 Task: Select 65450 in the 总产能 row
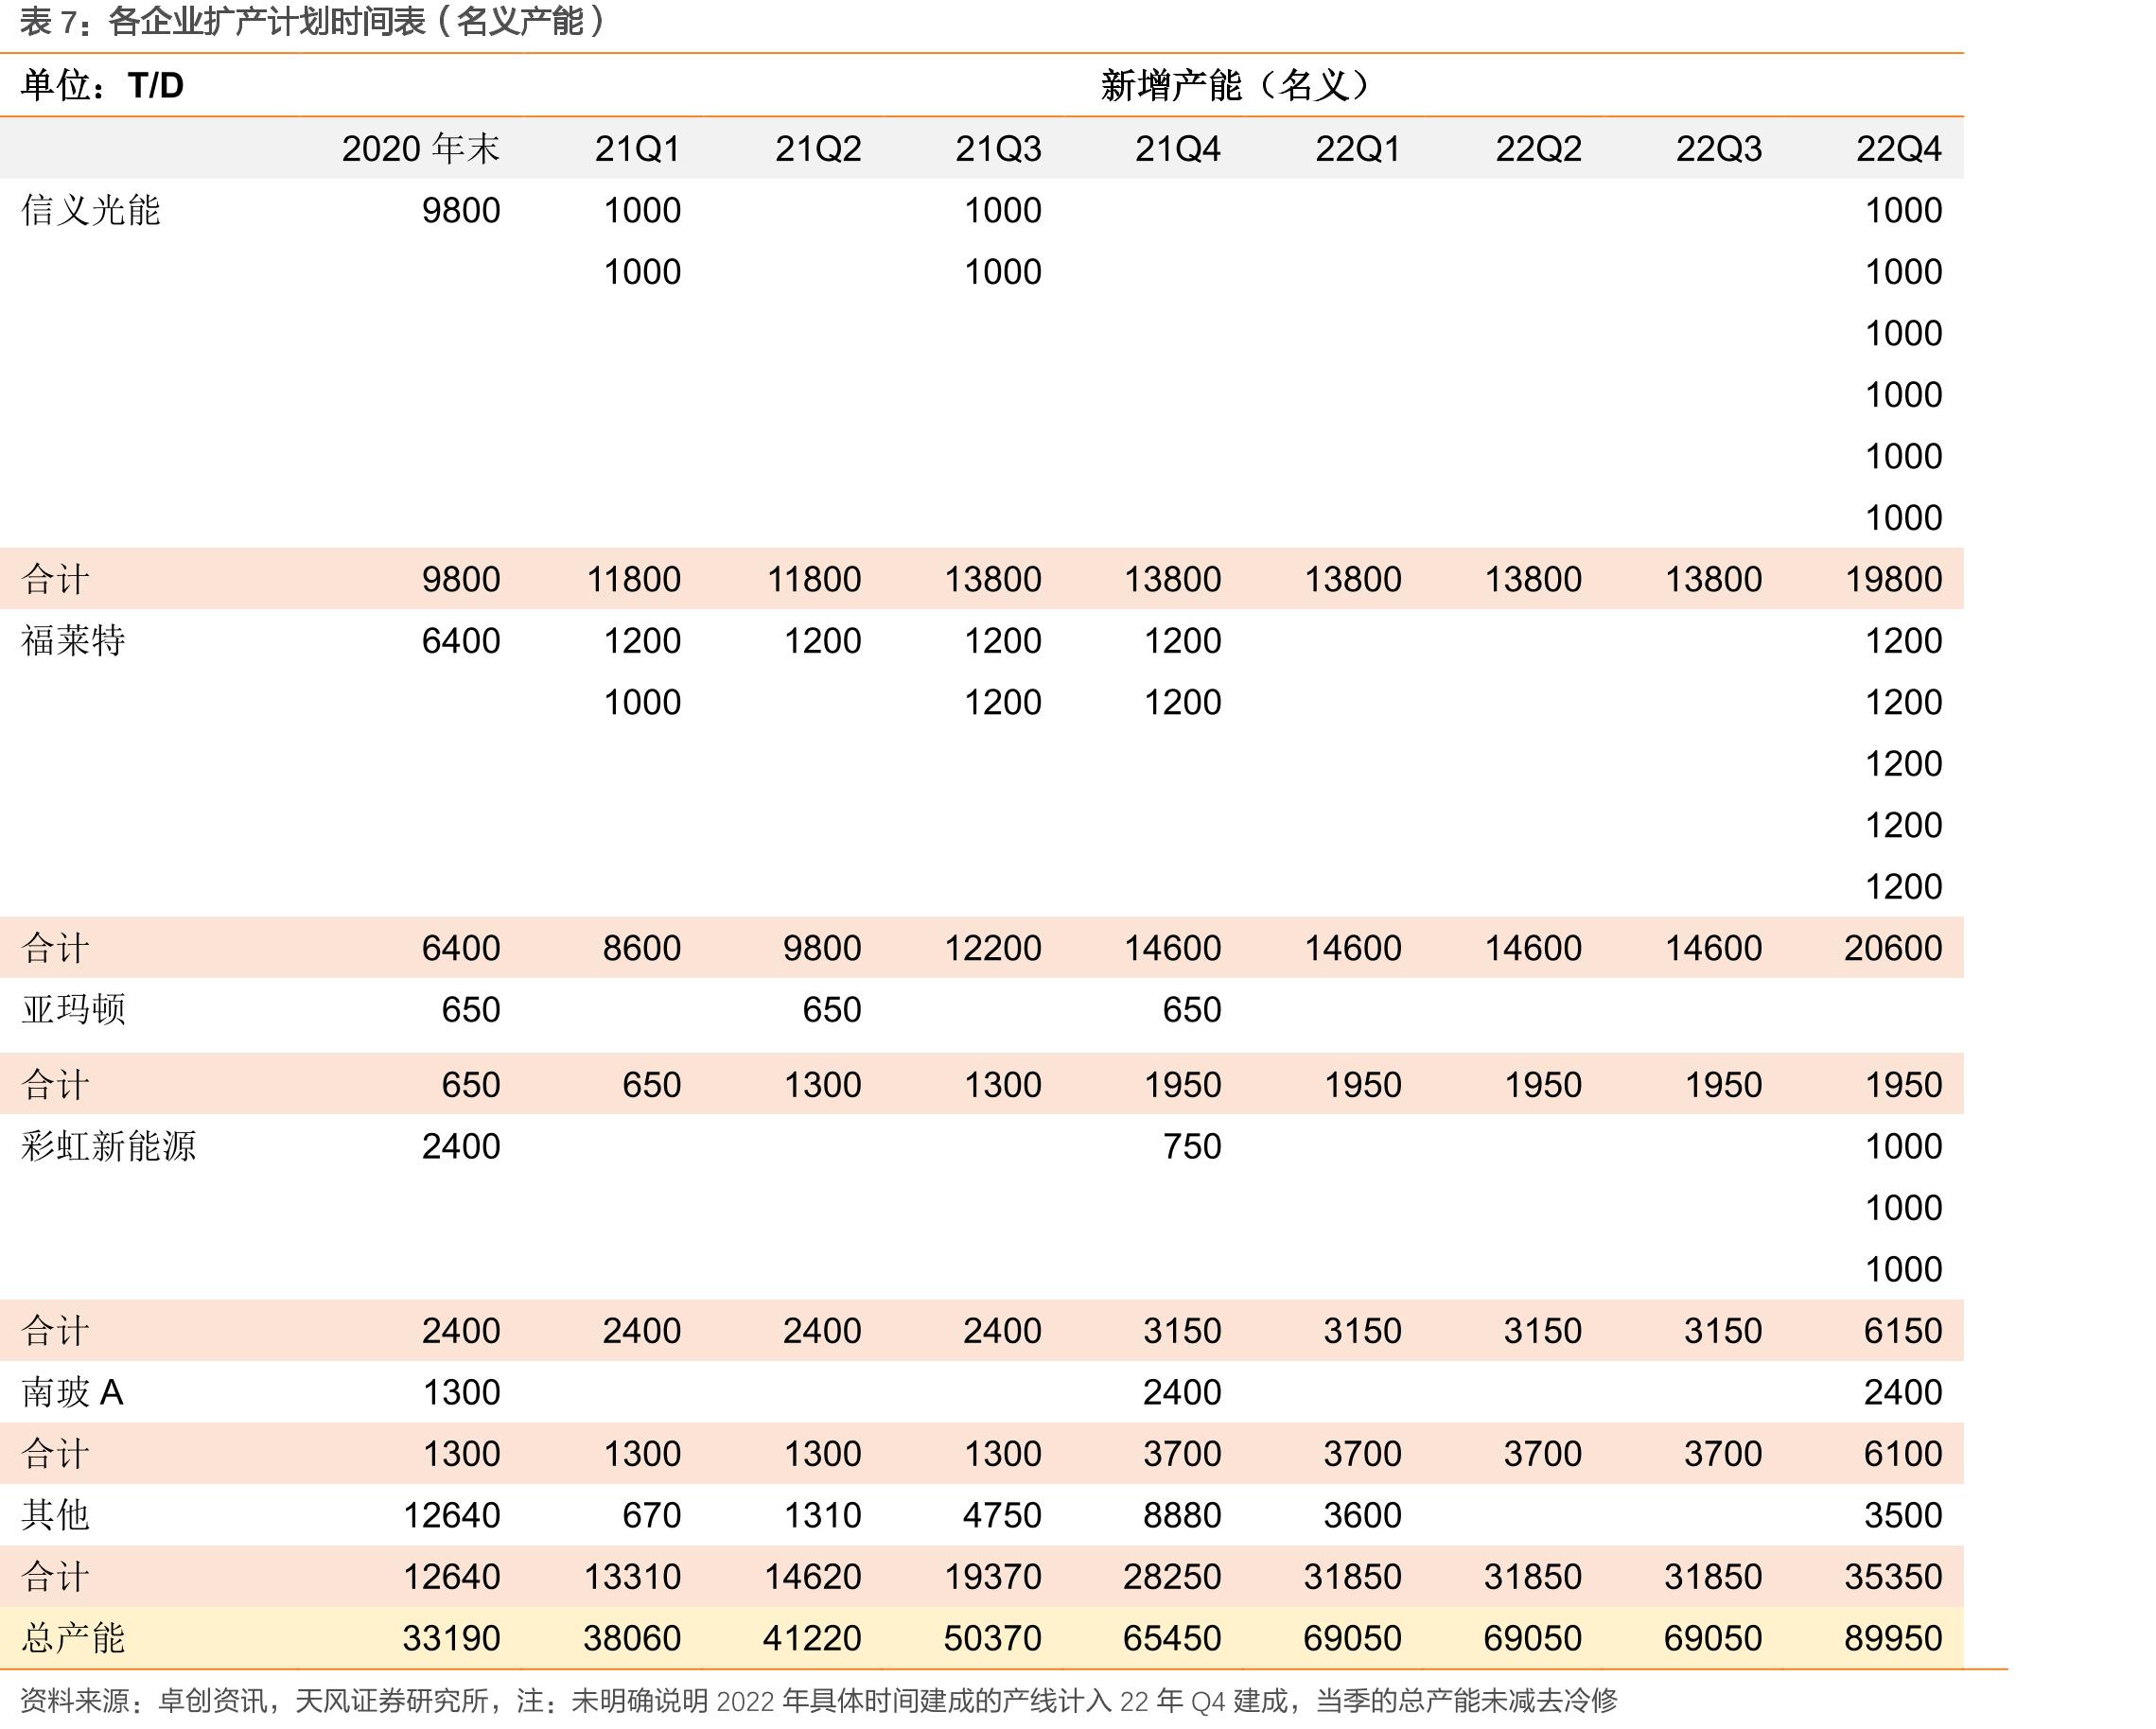1172,1638
